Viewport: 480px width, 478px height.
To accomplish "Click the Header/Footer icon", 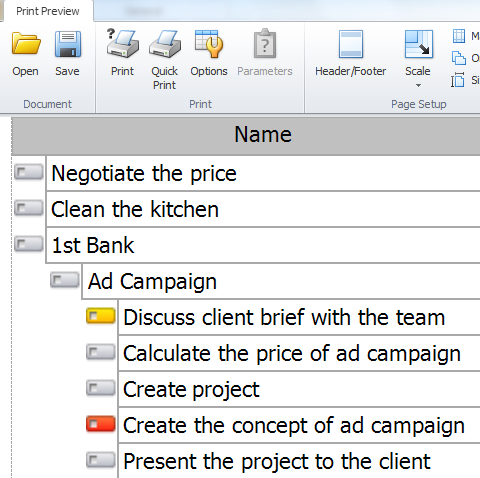I will click(x=351, y=44).
